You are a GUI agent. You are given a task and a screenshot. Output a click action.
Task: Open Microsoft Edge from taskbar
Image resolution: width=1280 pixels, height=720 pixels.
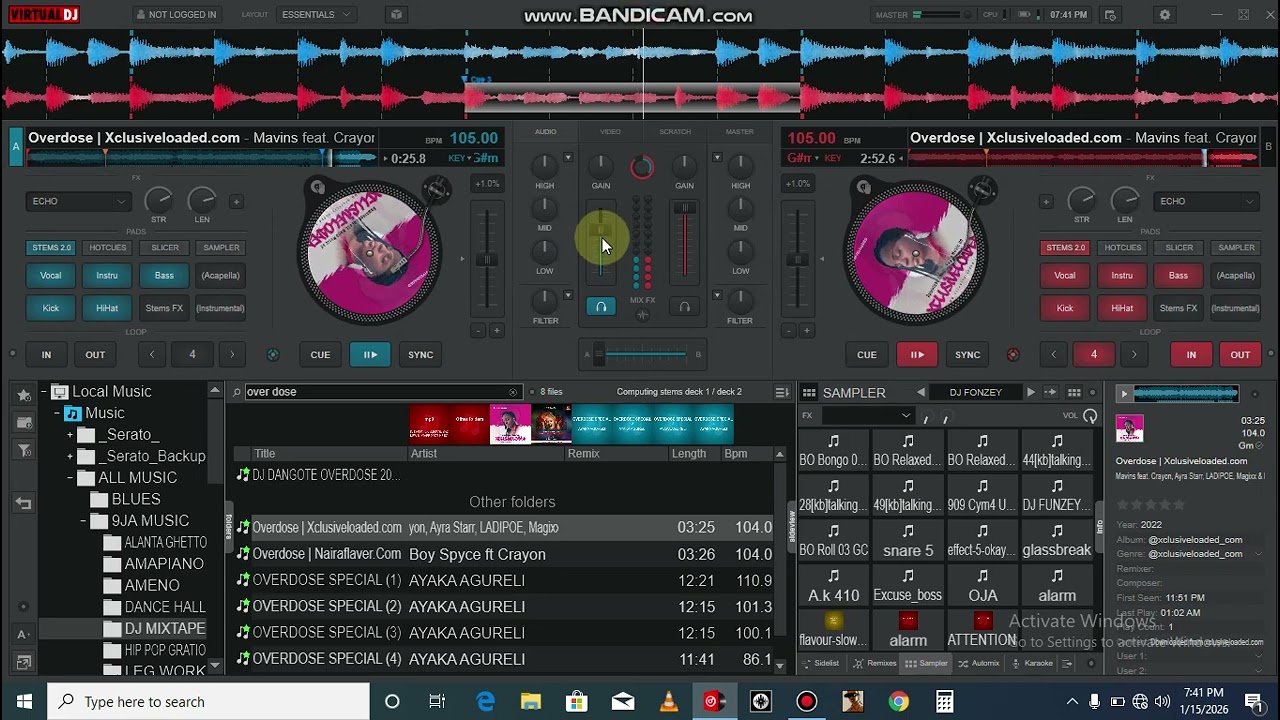pos(485,702)
